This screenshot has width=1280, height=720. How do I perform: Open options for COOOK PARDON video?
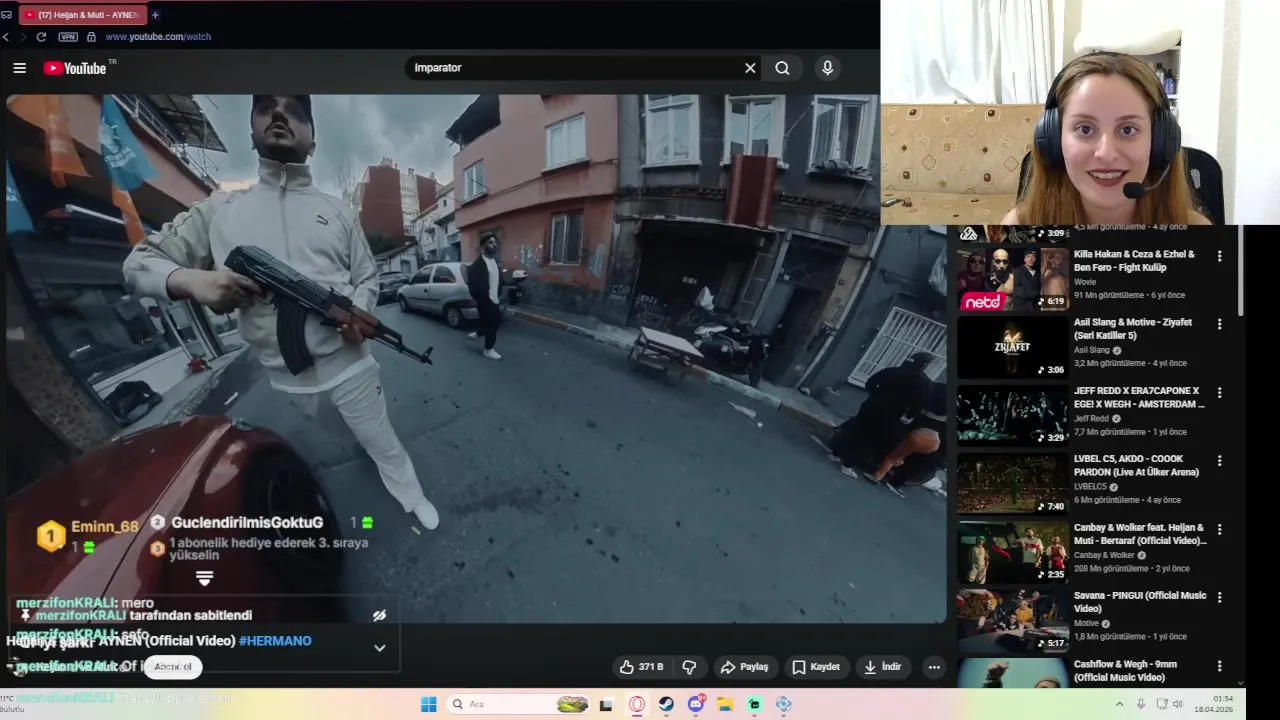click(x=1219, y=460)
